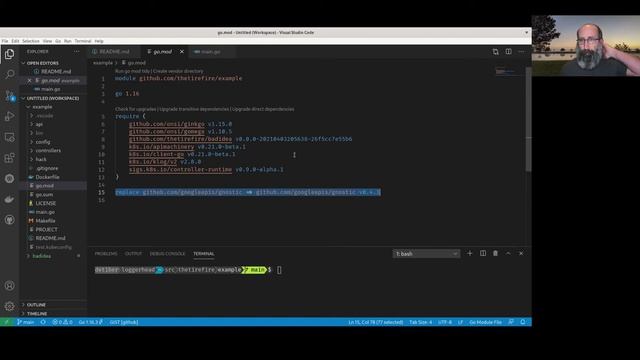Screen dimensions: 640x360
Task: Open the Kubernetes view in the activity bar
Action: tap(9, 178)
